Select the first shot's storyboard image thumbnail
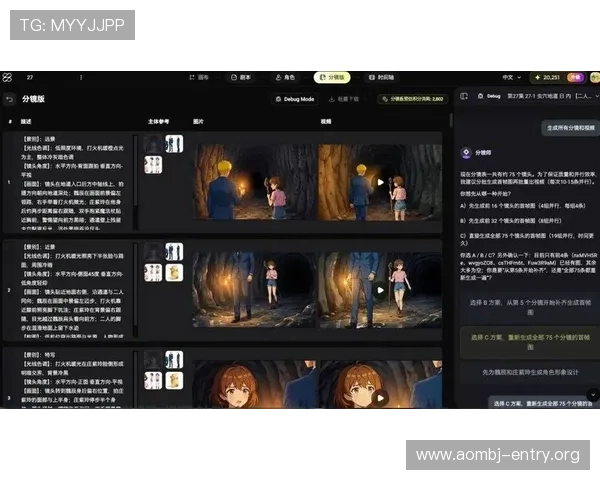Screen dimensions: 600x480 254,183
